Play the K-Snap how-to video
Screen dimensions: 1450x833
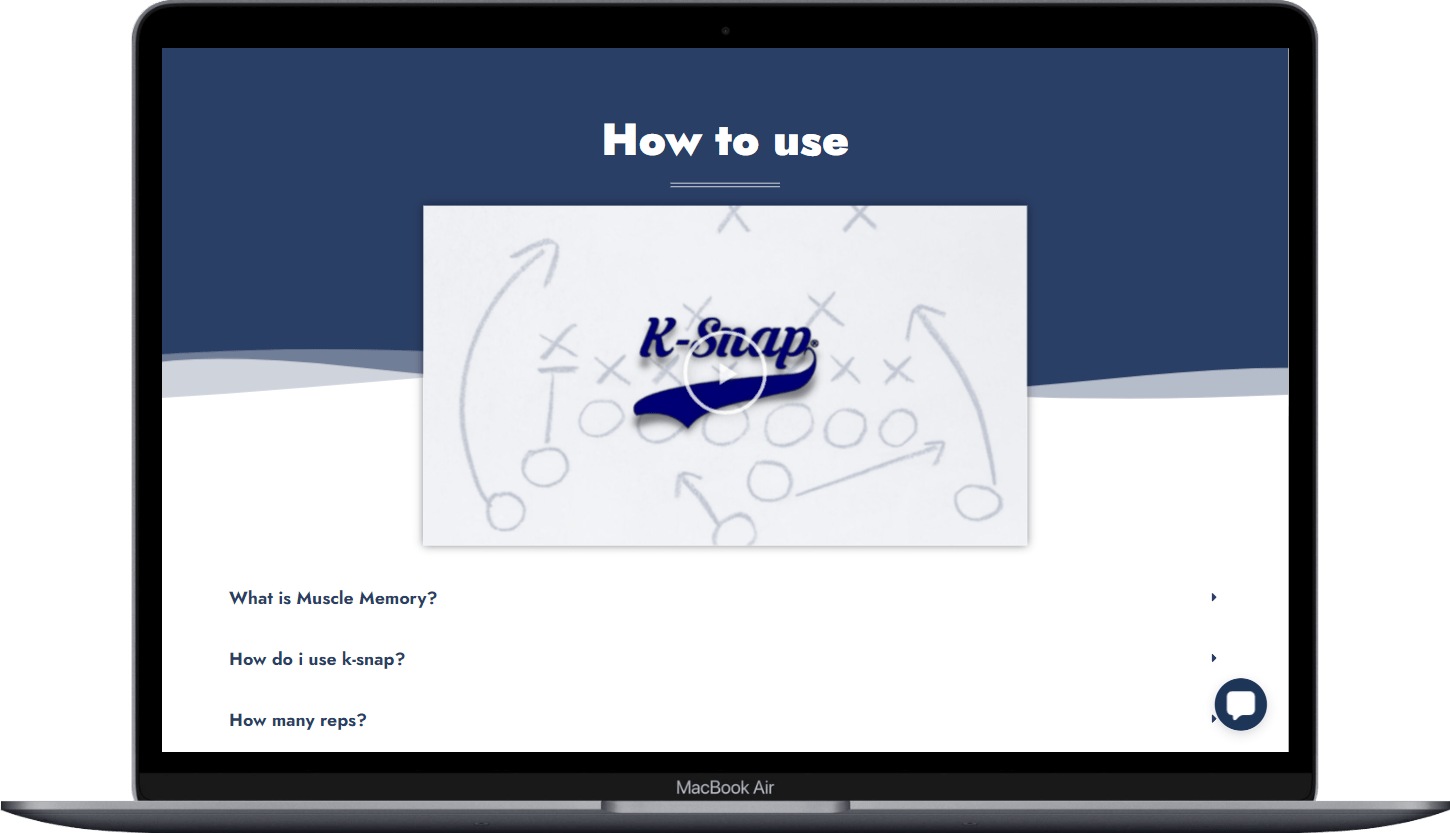pos(725,374)
